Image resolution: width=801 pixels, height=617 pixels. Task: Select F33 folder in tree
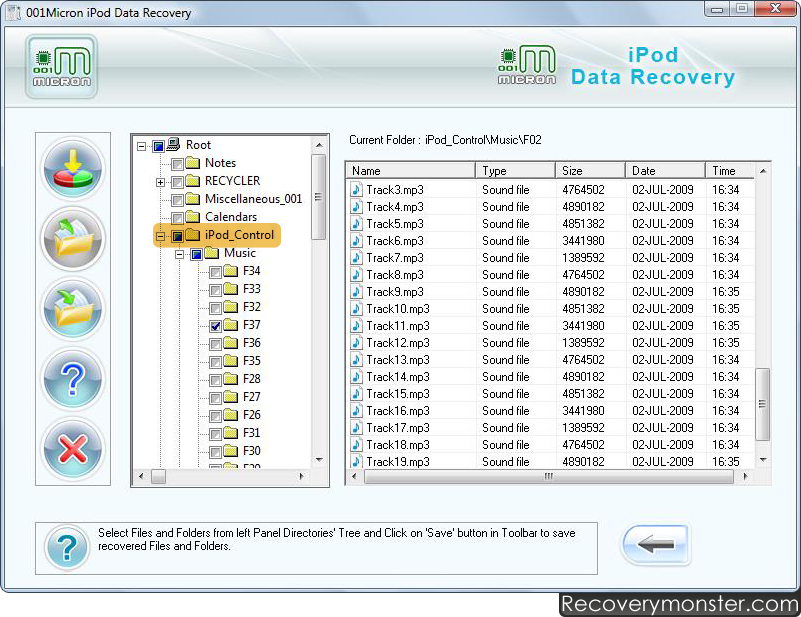(x=252, y=289)
